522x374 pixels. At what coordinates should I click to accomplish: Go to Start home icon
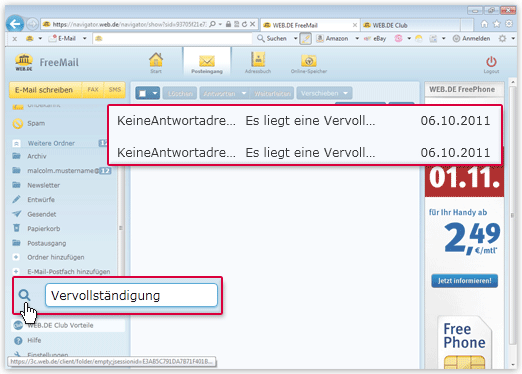[156, 63]
